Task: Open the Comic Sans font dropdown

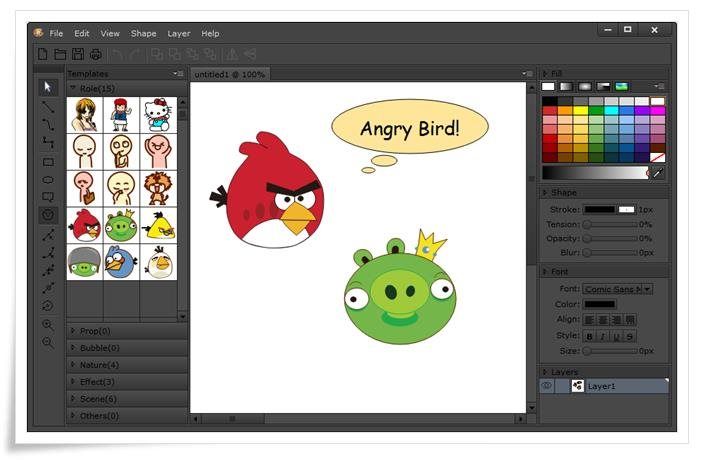Action: pyautogui.click(x=647, y=289)
